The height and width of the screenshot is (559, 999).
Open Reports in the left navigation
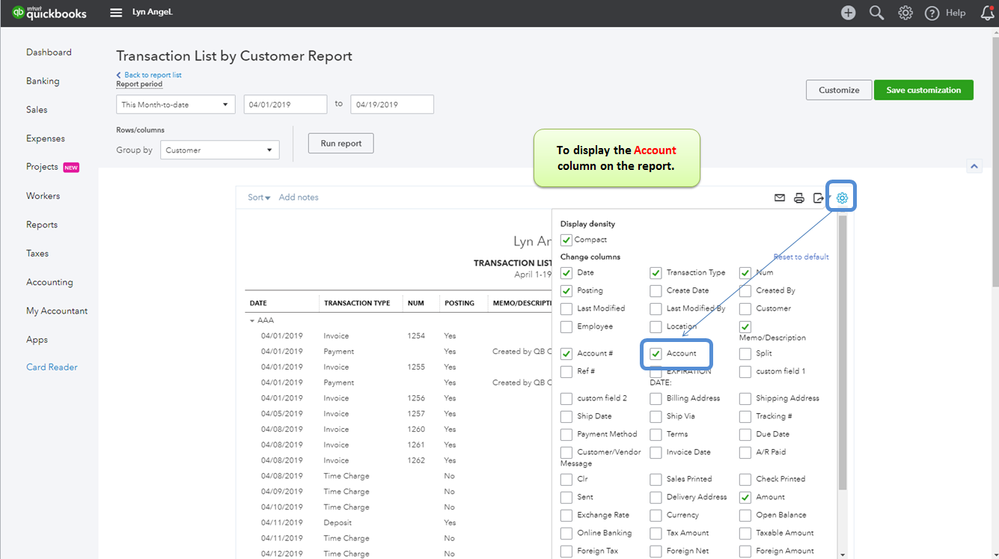pos(42,225)
